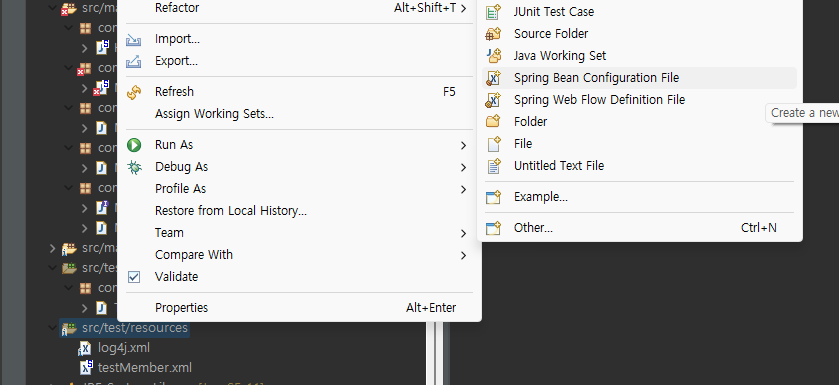Click the testMember.xml Spring file icon
The height and width of the screenshot is (385, 839).
pos(86,367)
